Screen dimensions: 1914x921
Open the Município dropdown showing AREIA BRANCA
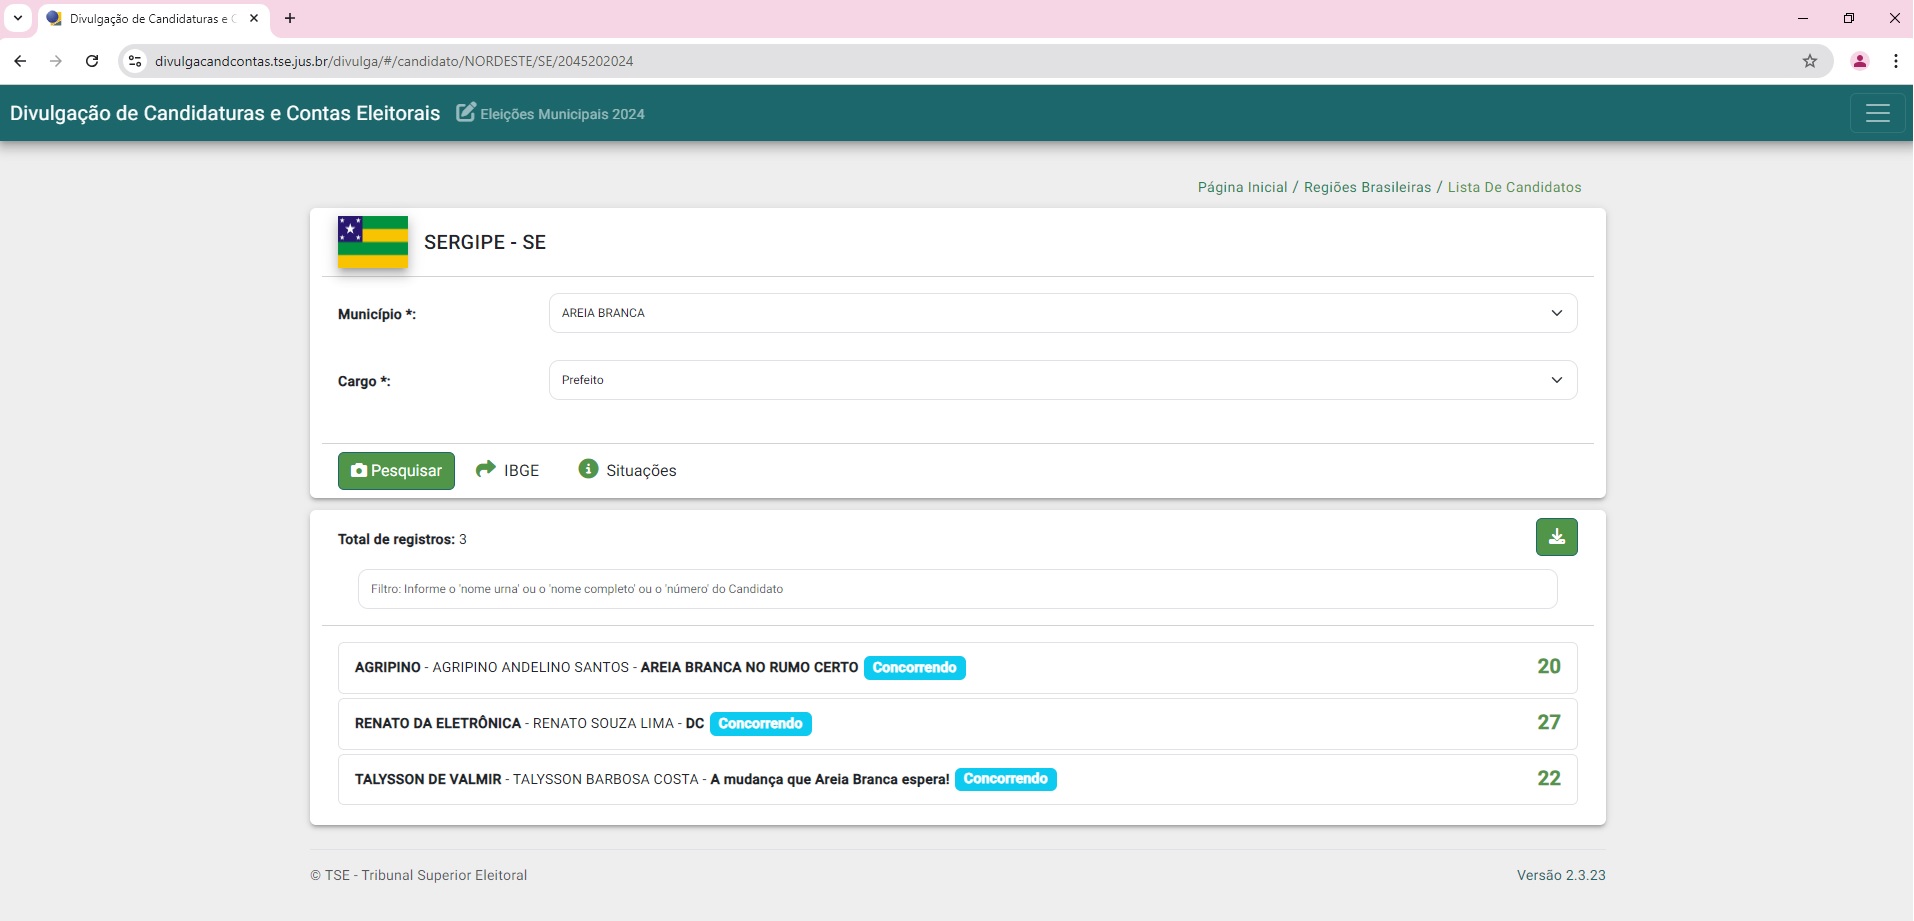pyautogui.click(x=1063, y=313)
